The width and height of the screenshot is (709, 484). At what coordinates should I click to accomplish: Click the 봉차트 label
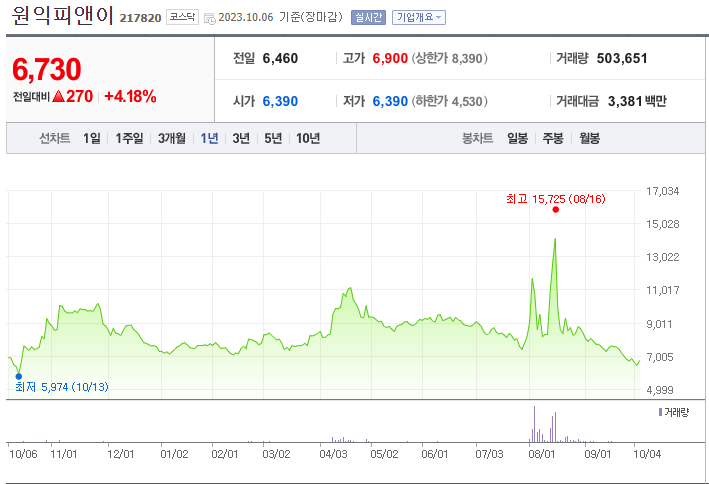coord(477,138)
